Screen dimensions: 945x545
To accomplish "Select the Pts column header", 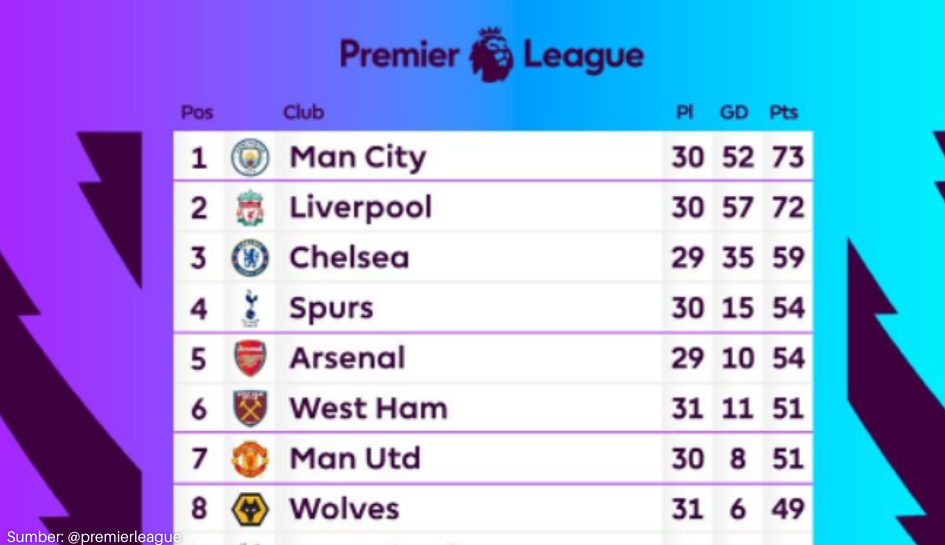I will click(783, 113).
